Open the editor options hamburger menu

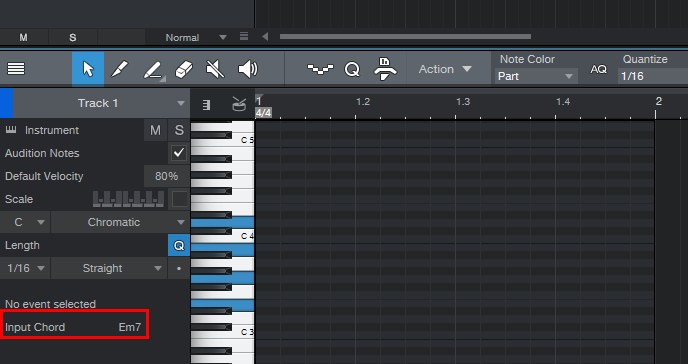16,68
